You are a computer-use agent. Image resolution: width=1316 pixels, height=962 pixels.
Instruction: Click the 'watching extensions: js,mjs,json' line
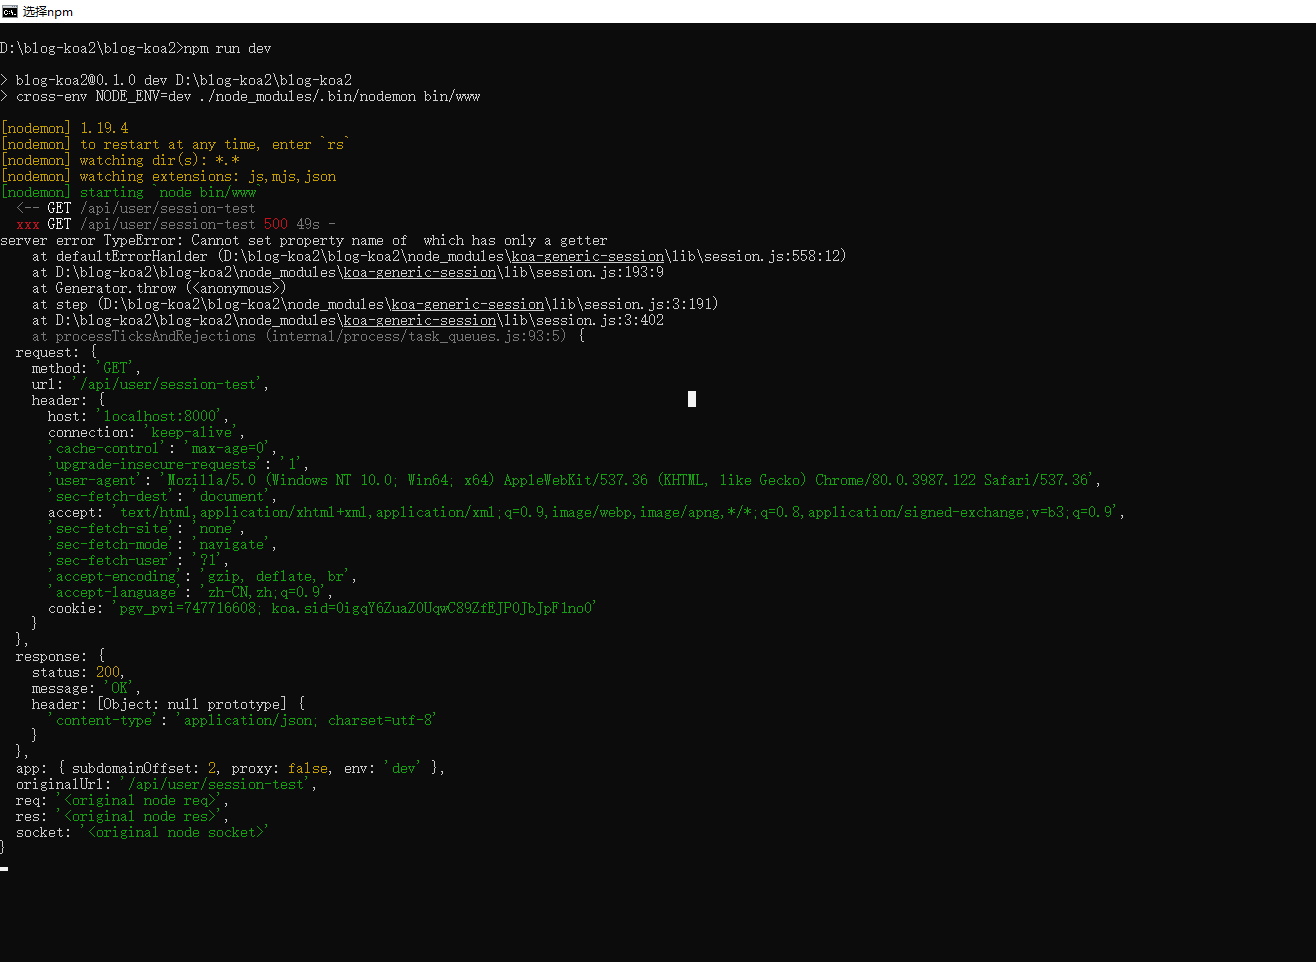click(168, 176)
